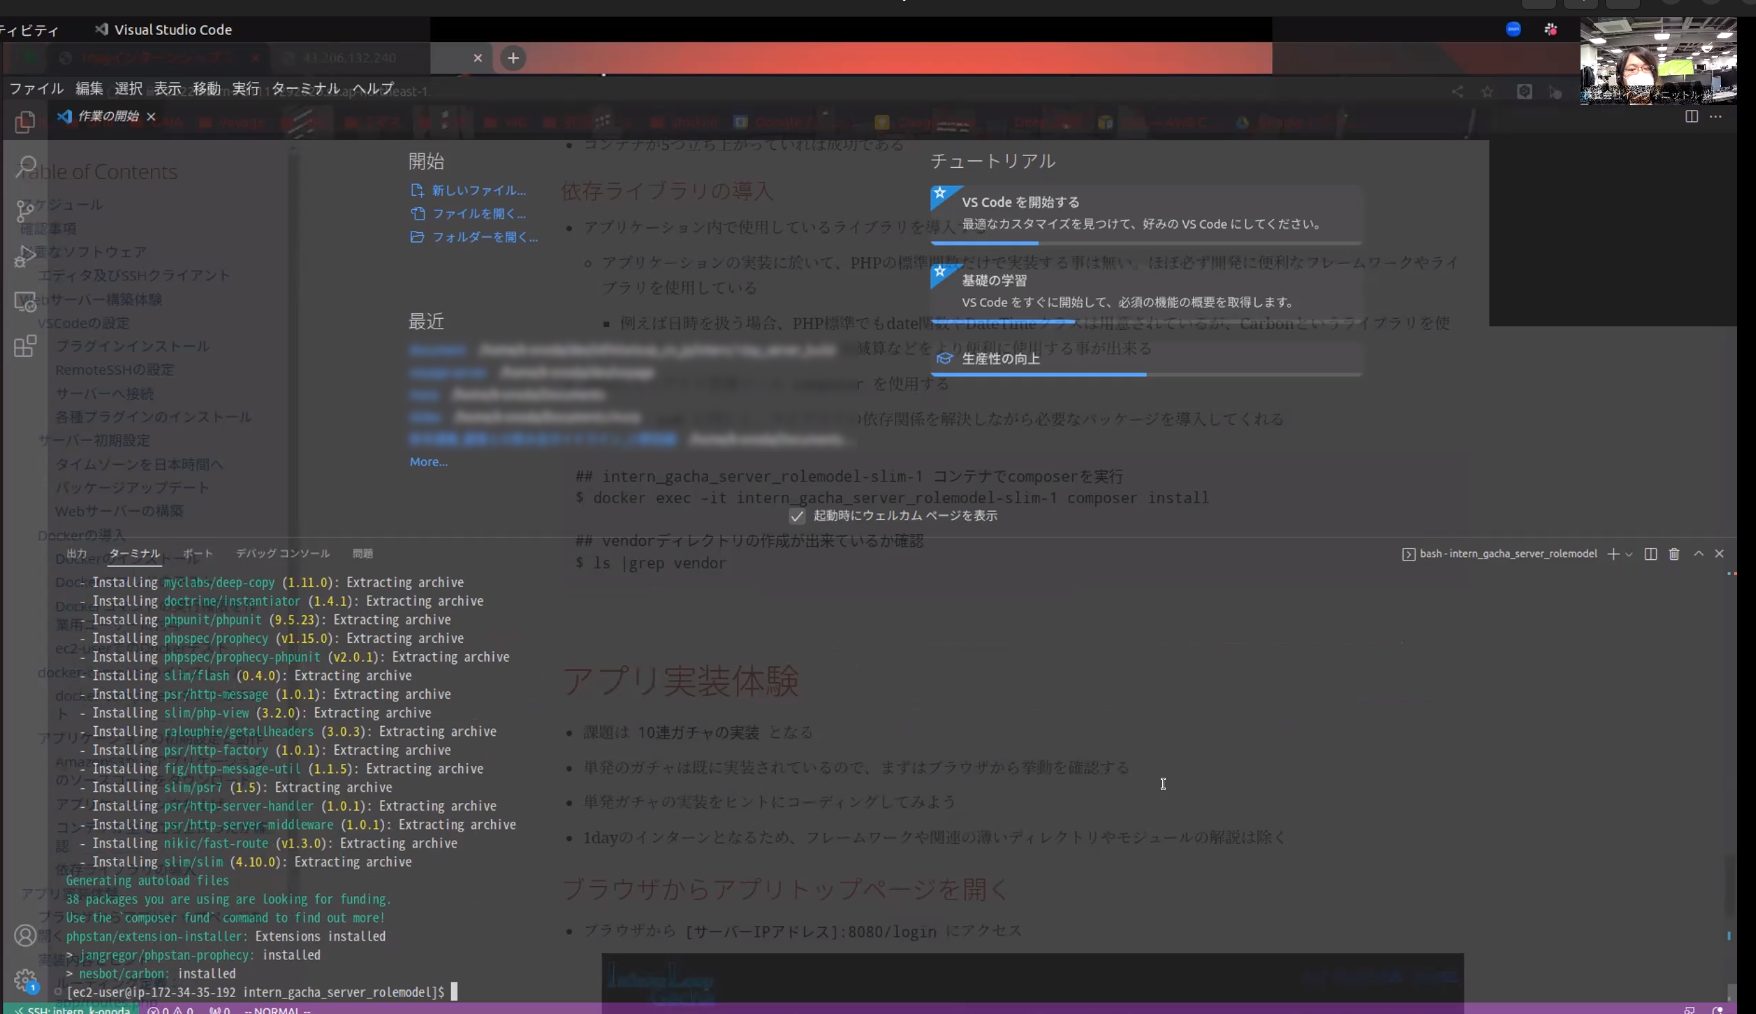
Task: Click the forwarded ports status item
Action: coord(219,1010)
